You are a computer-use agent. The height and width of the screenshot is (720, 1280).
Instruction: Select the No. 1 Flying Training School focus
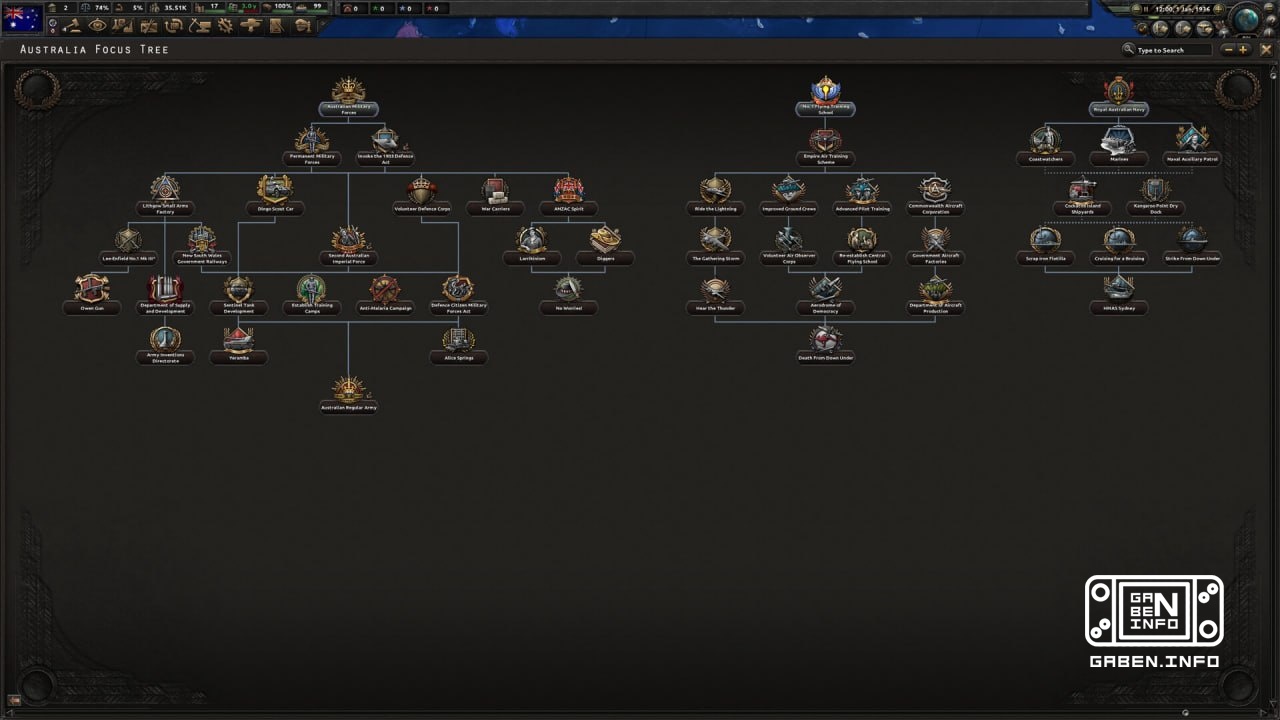point(825,97)
